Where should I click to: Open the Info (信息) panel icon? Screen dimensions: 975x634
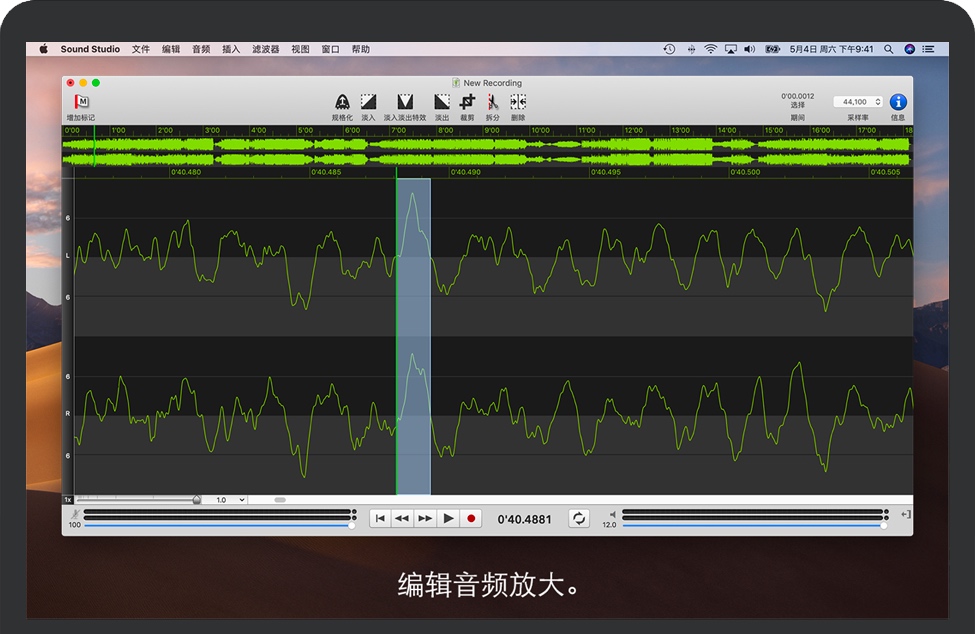click(x=898, y=102)
